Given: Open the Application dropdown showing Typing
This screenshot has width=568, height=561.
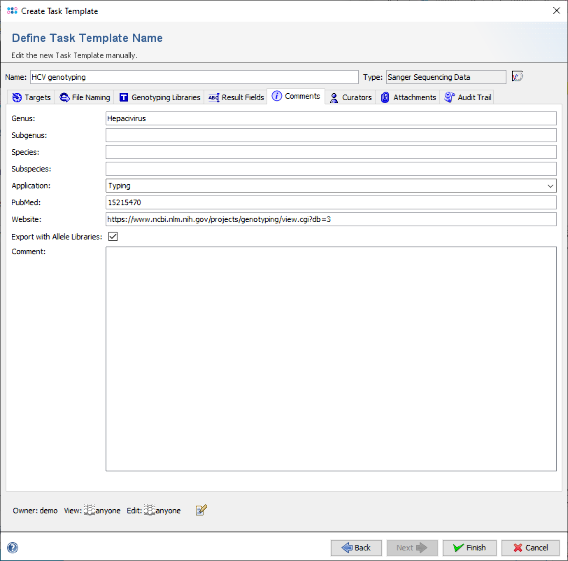Looking at the screenshot, I should click(331, 186).
